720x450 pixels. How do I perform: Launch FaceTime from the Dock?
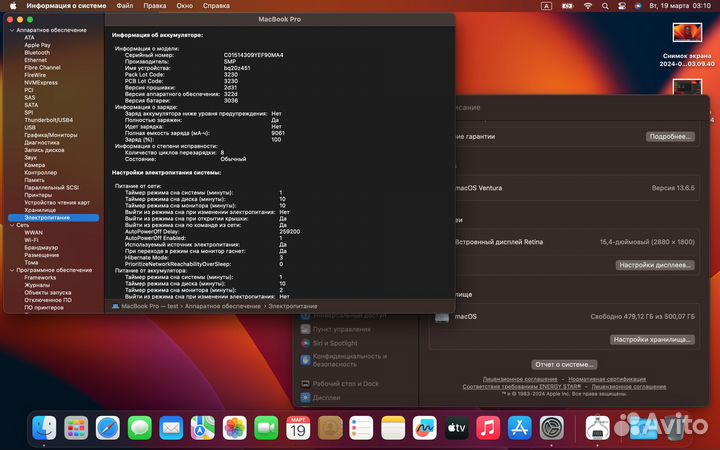[x=266, y=428]
